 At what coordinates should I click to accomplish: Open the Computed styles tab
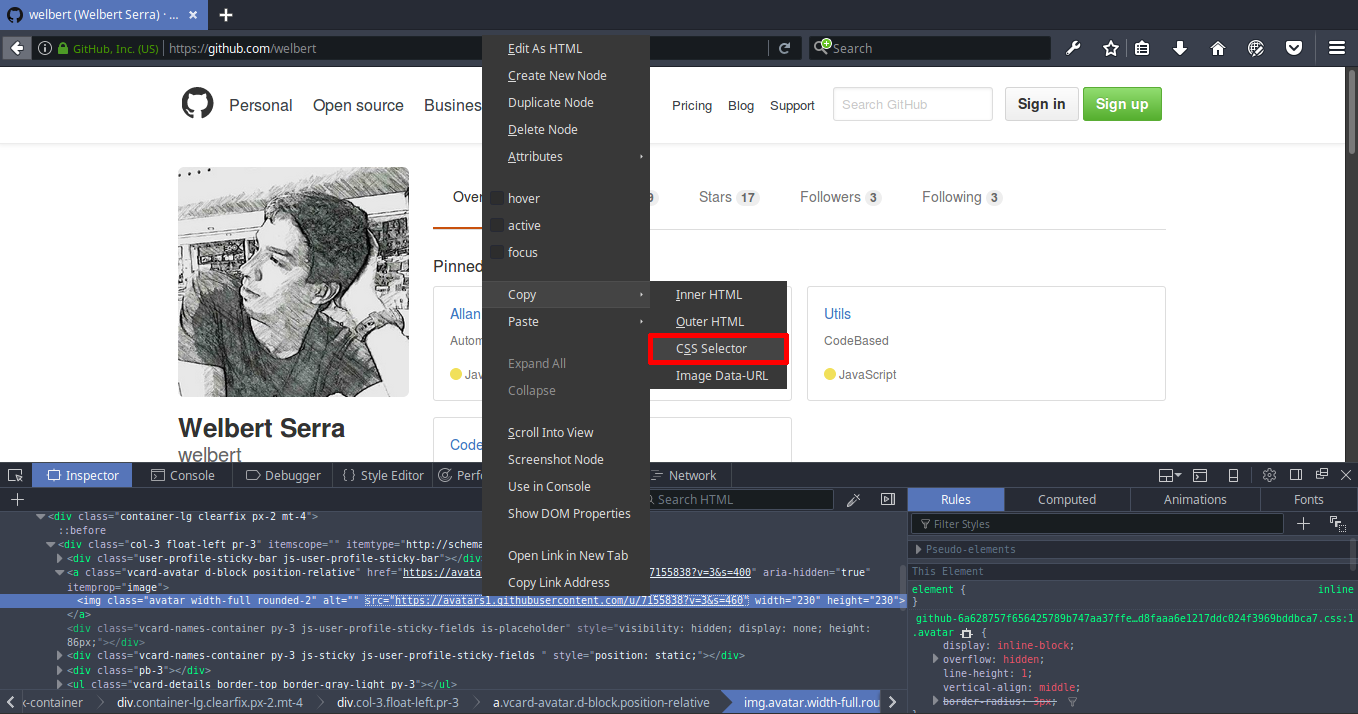(x=1067, y=499)
